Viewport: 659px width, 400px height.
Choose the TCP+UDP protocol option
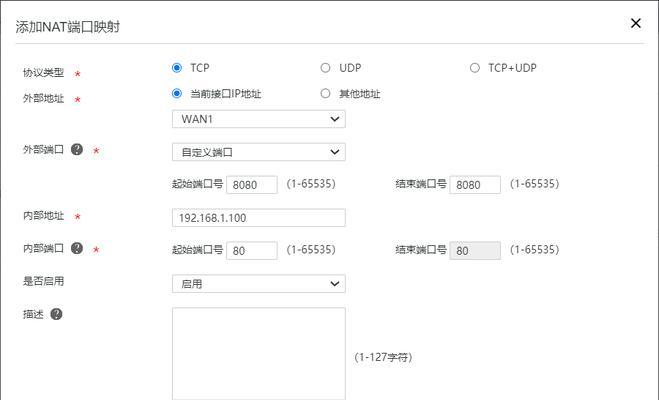tap(474, 68)
